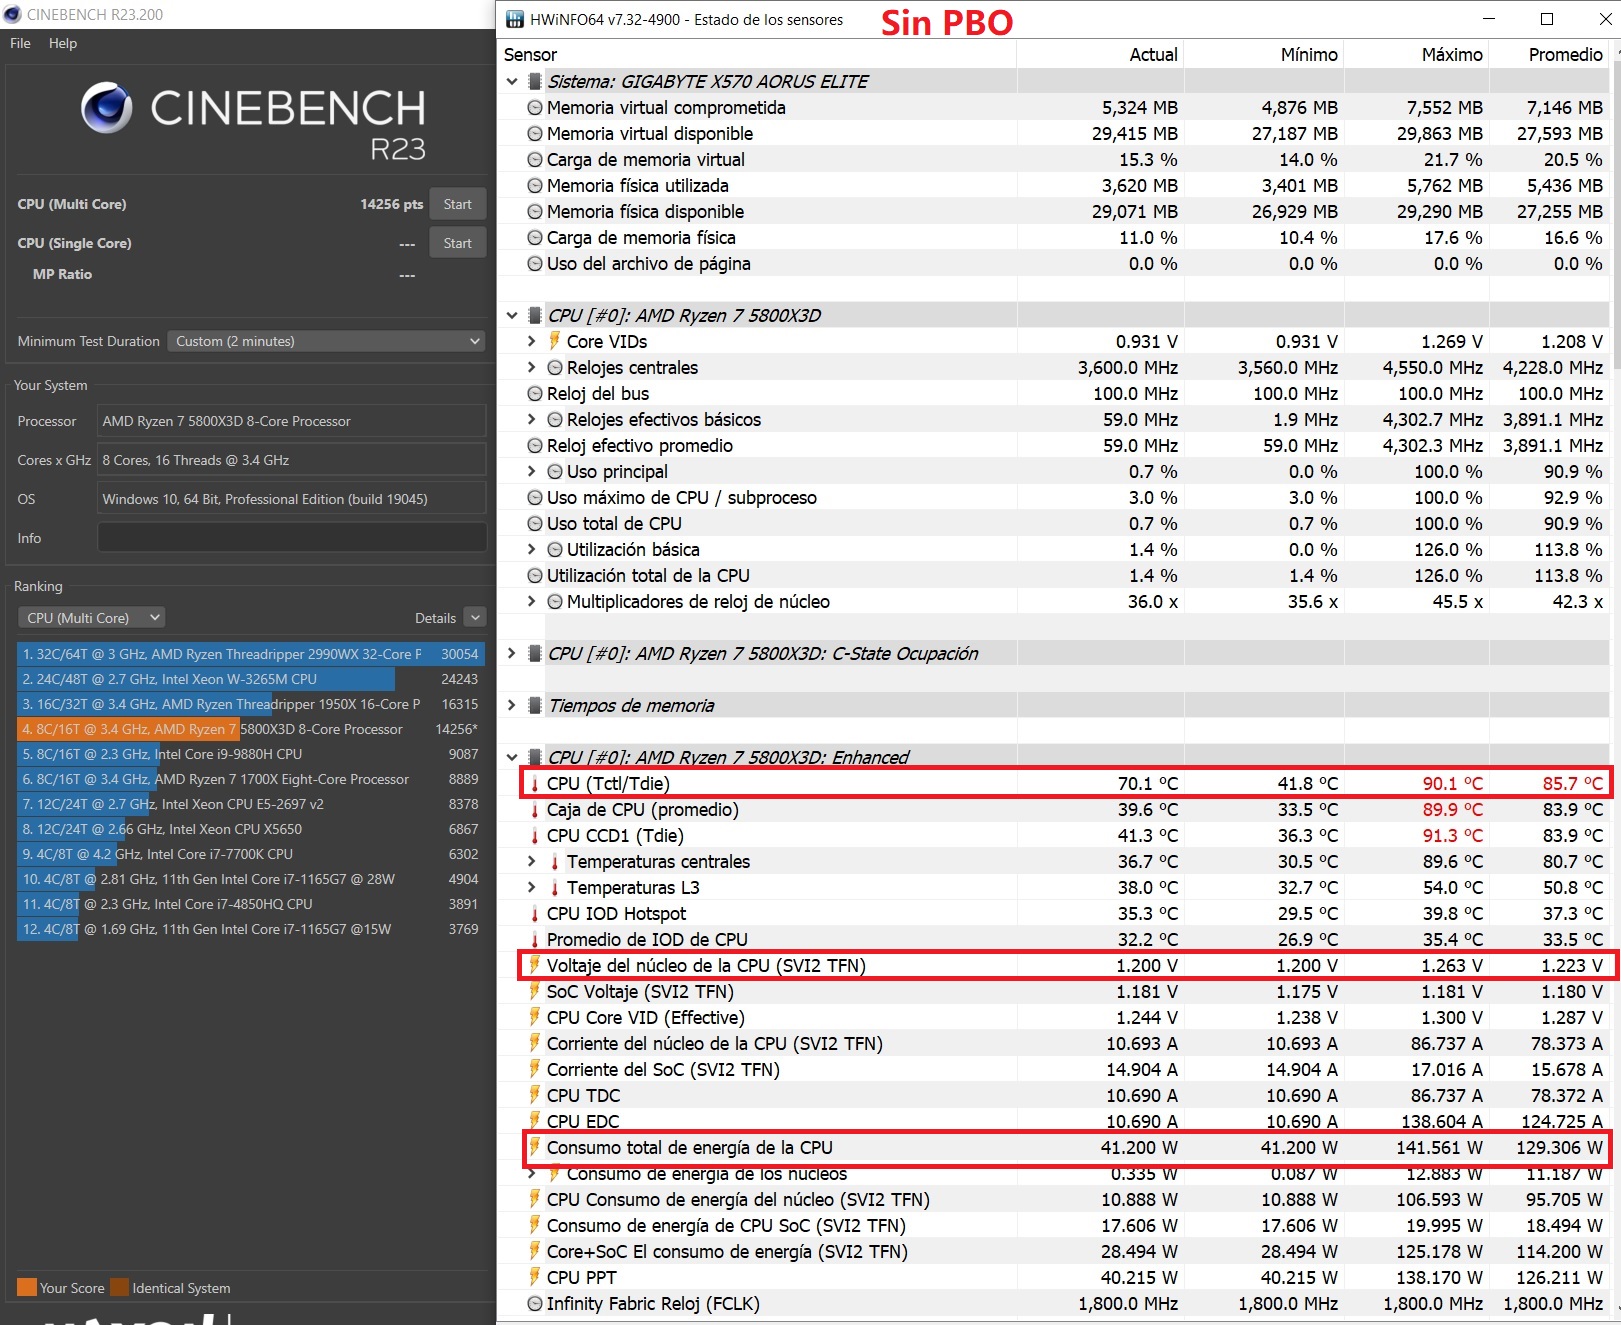This screenshot has height=1325, width=1621.
Task: Click the thermometer icon beside Caja de CPU (promedio)
Action: (x=535, y=810)
